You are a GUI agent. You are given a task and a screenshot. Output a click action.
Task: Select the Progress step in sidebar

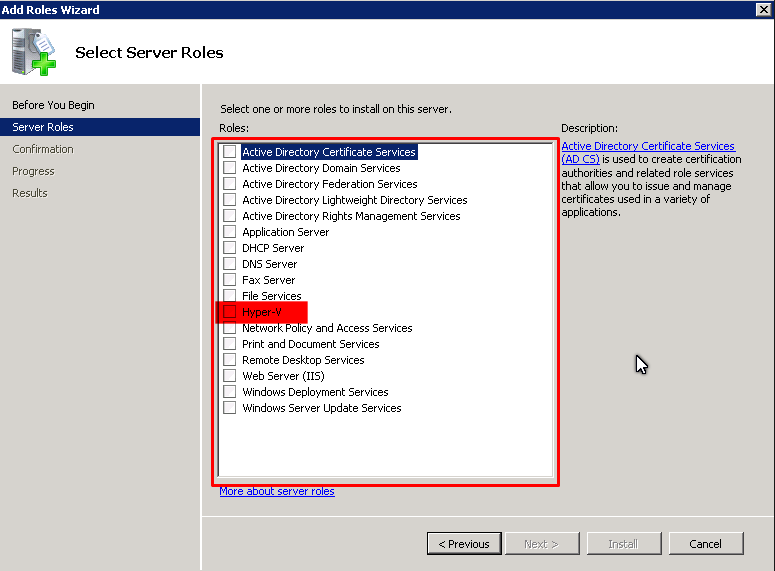pyautogui.click(x=33, y=171)
